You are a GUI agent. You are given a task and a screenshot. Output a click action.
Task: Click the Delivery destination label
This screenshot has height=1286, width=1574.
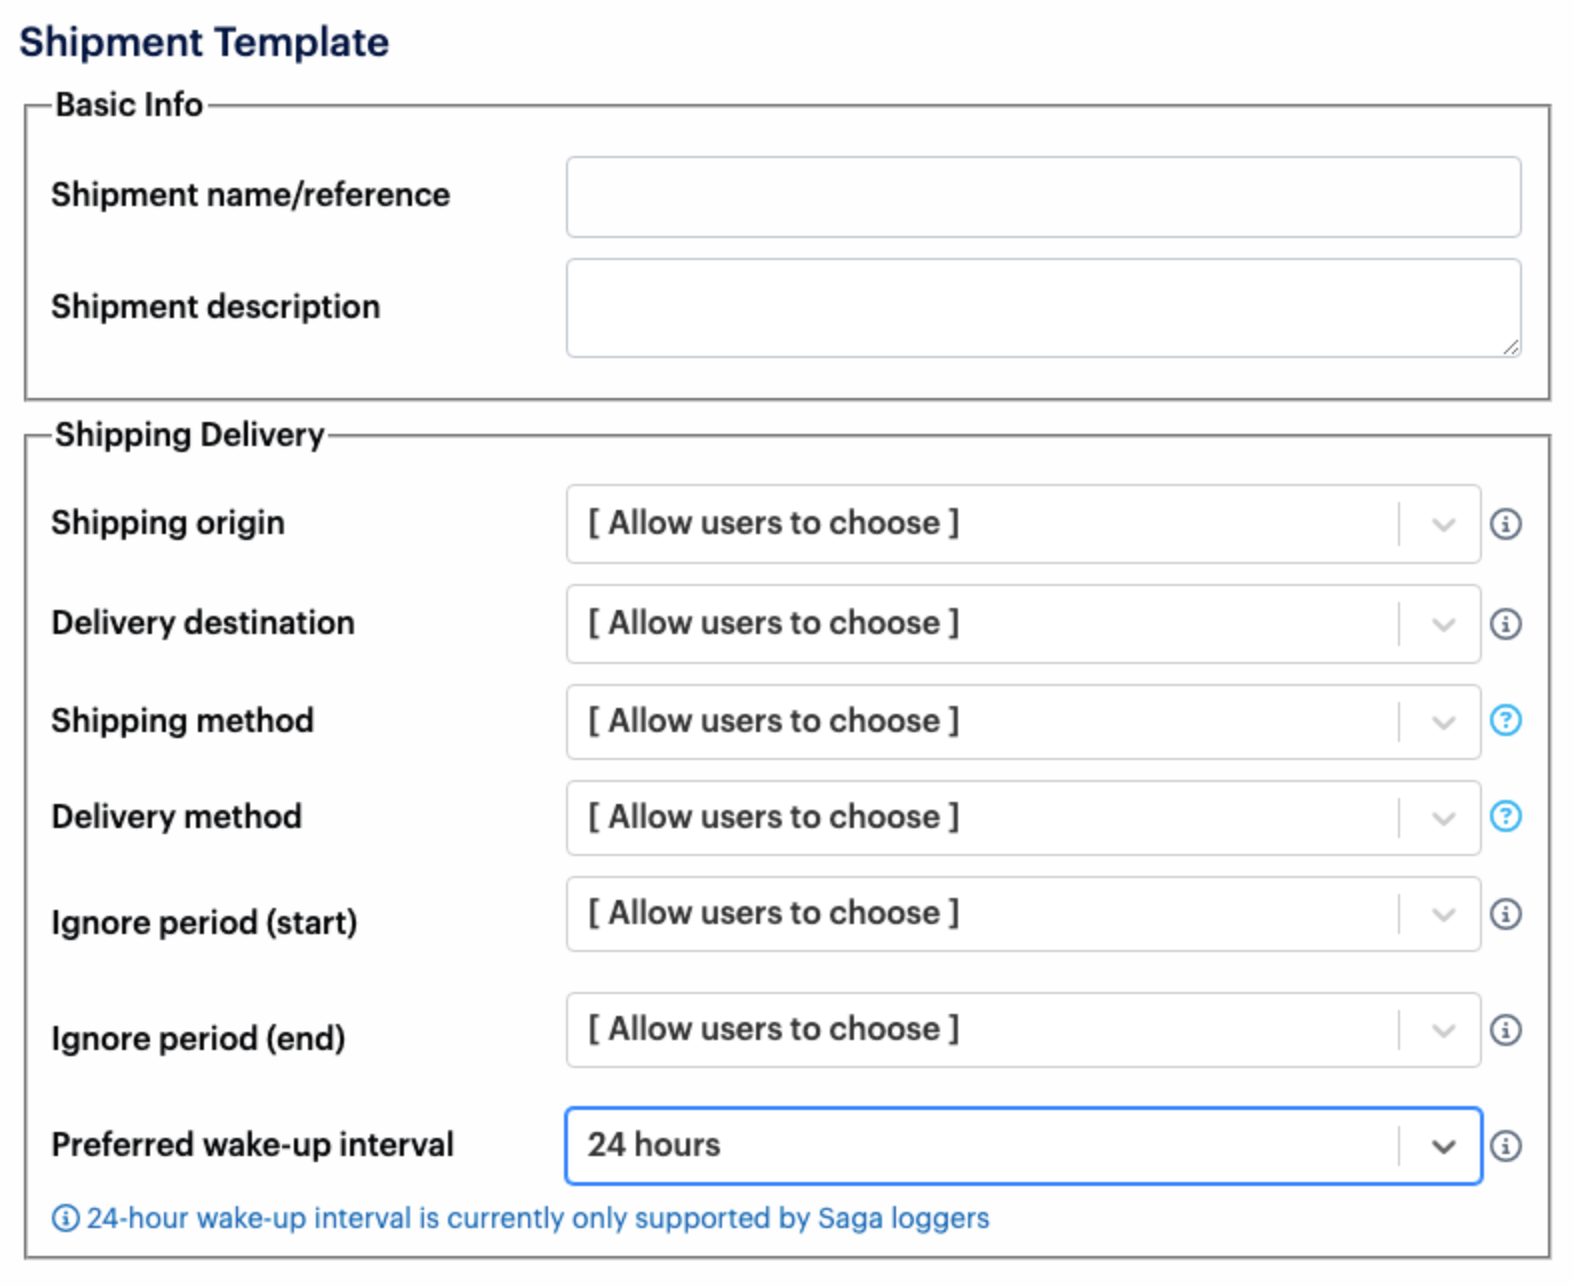click(x=203, y=623)
